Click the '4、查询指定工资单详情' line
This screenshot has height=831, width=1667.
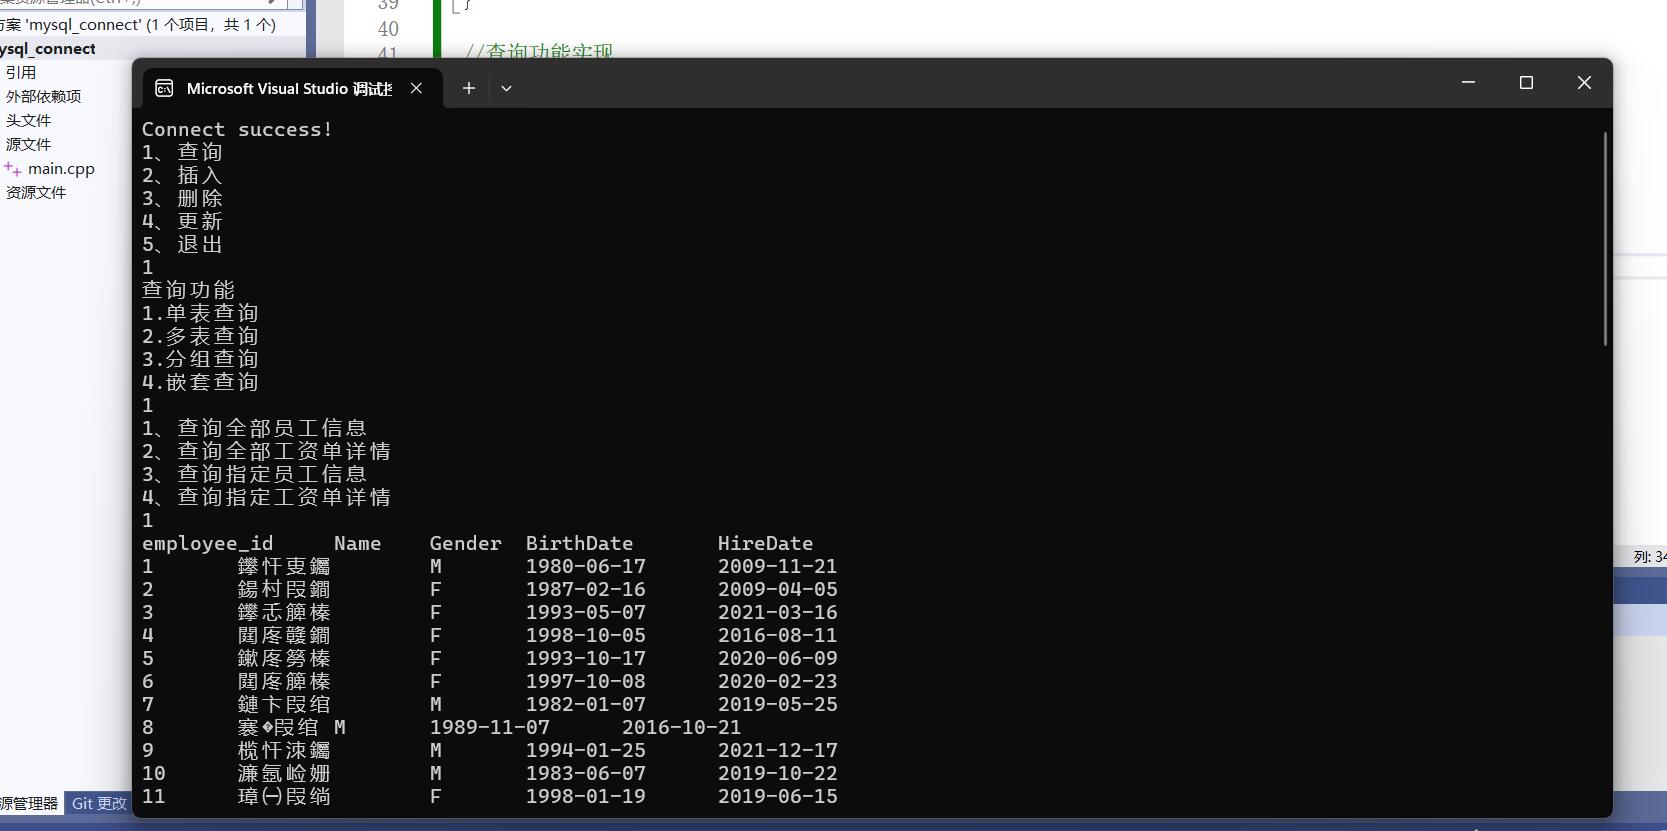click(x=266, y=497)
